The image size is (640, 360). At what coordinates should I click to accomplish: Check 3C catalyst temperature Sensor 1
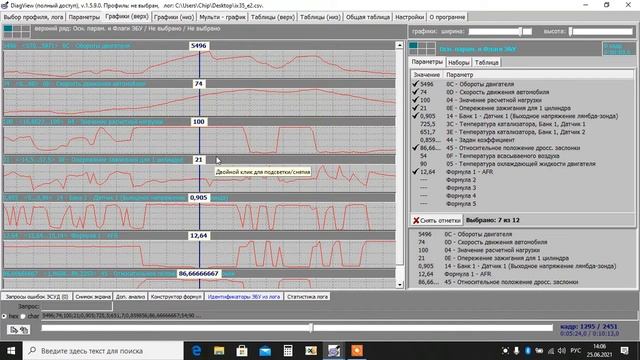416,124
